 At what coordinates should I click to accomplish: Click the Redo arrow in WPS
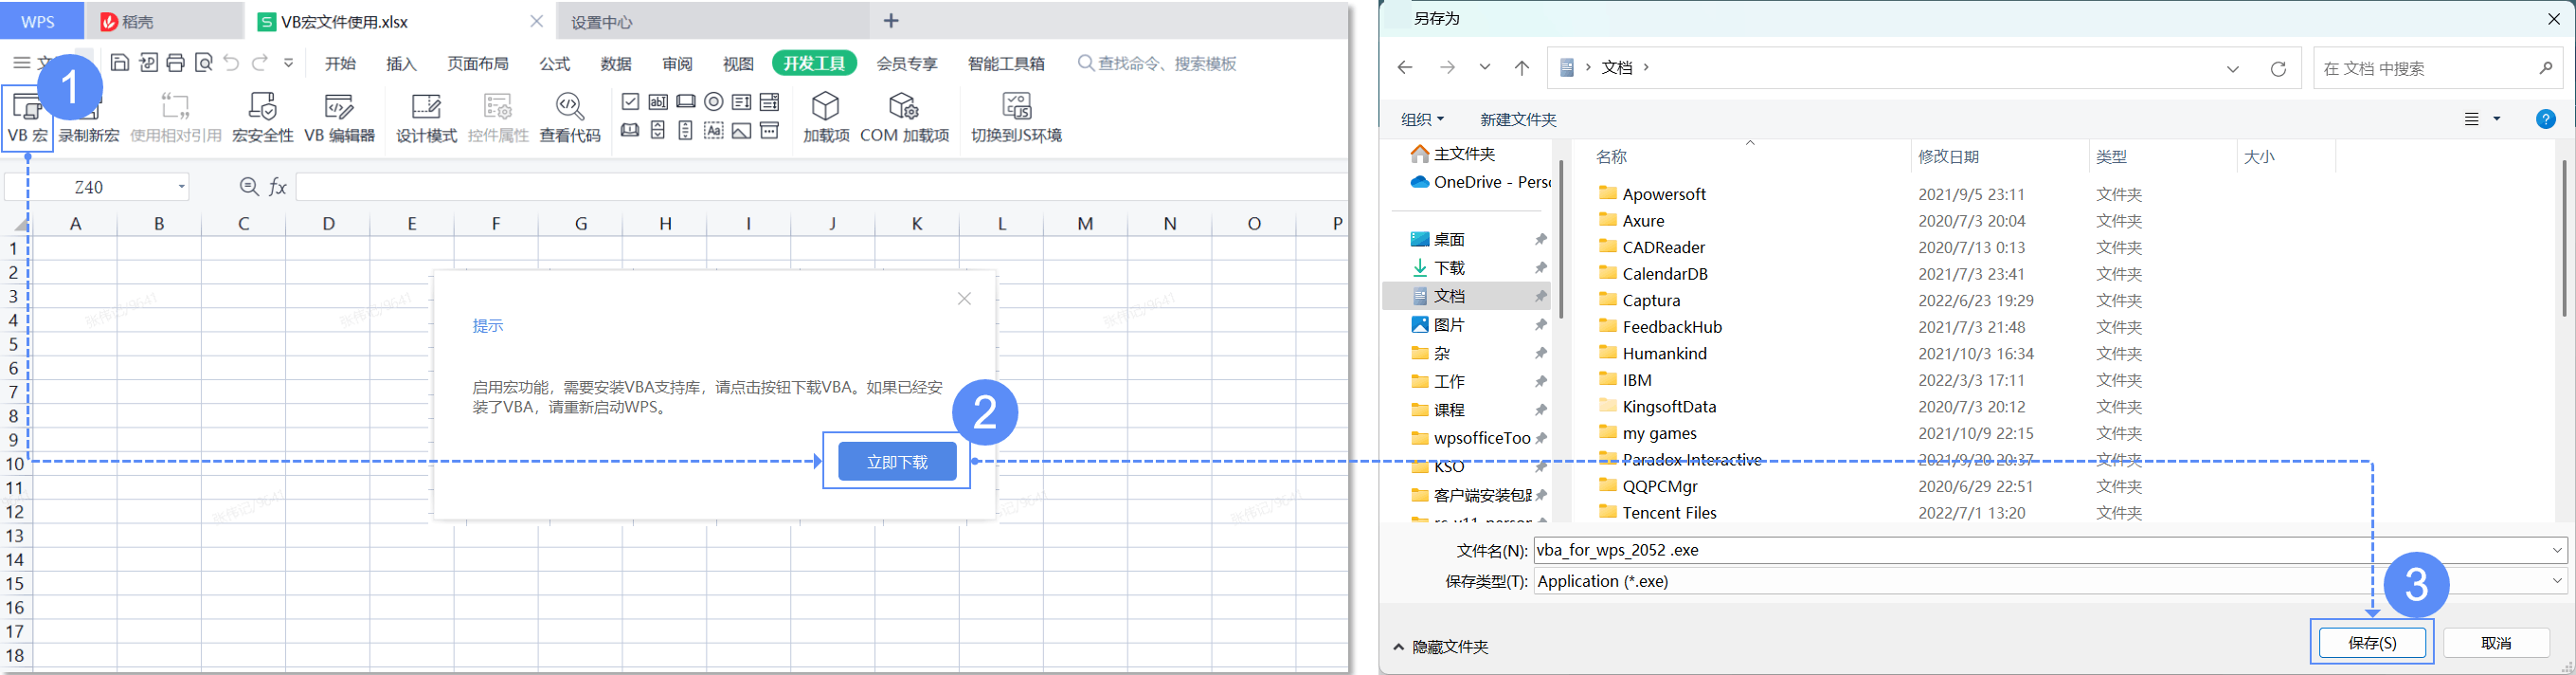[260, 63]
